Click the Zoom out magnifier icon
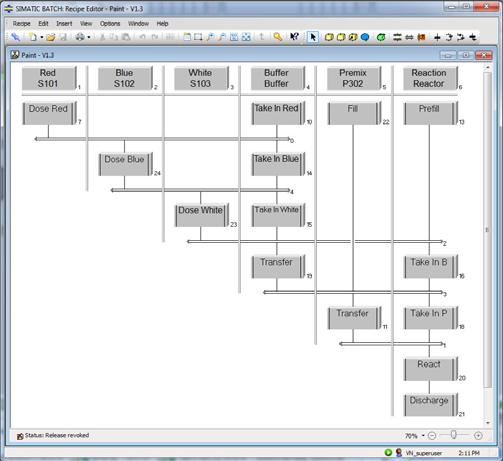This screenshot has width=503, height=461. tap(222, 37)
